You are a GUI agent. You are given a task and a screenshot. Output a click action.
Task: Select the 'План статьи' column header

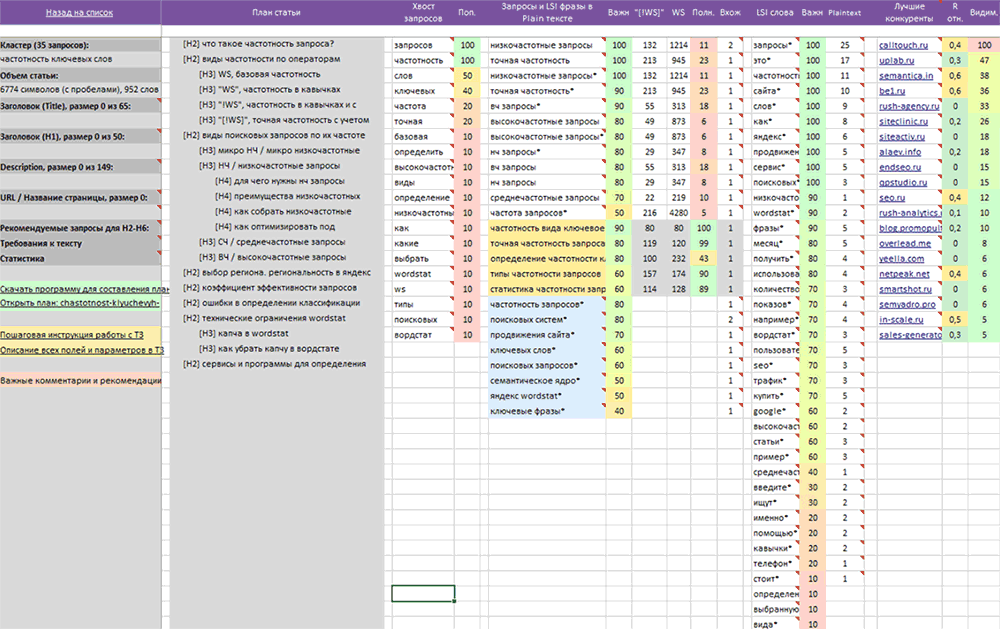coord(277,13)
